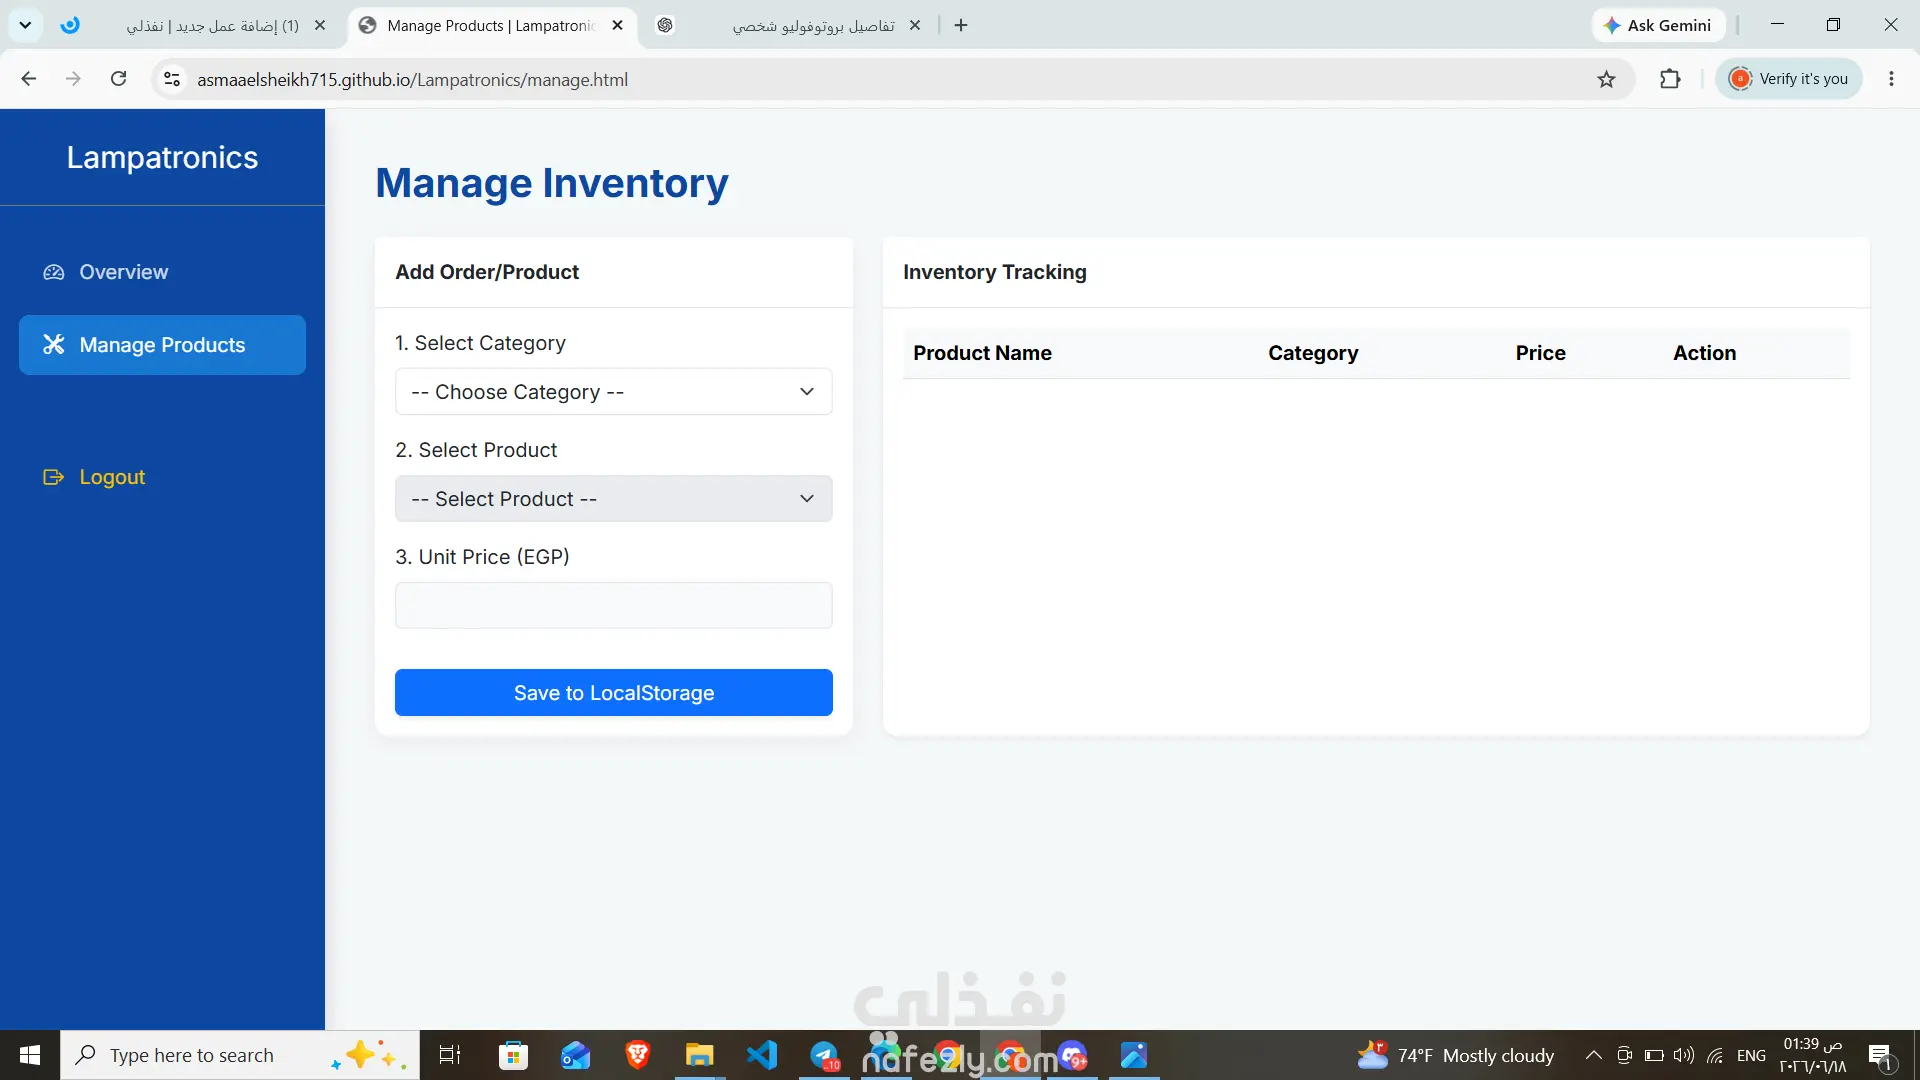Click the Verify it's you button

click(1789, 79)
